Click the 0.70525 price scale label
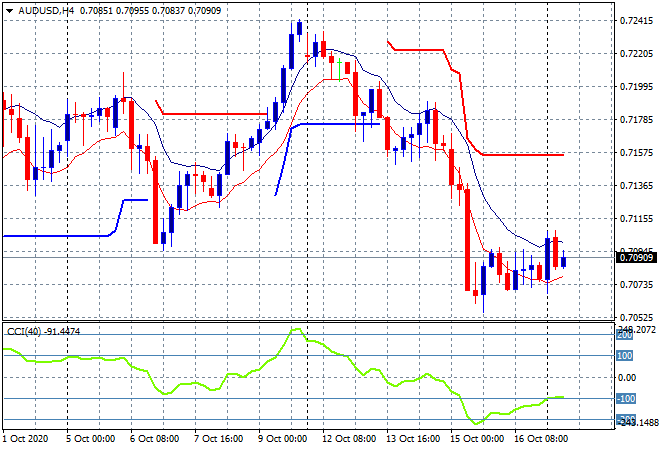660x450 pixels. (636, 317)
